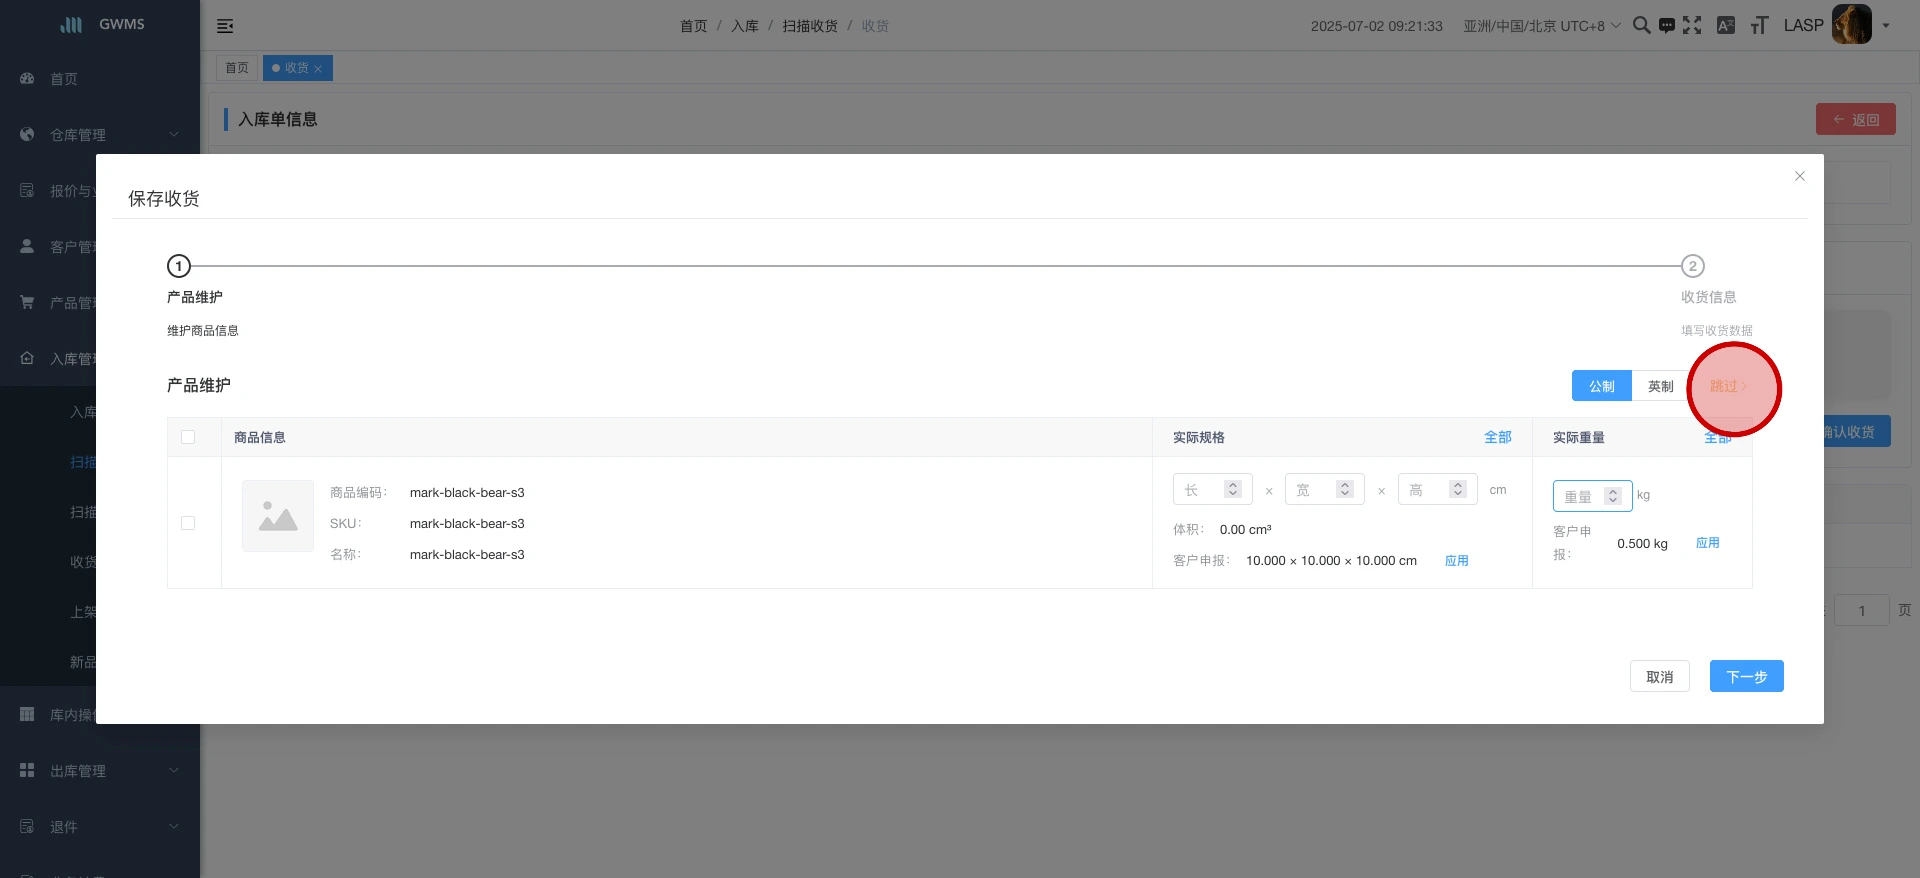
Task: Click the 取消 cancel button
Action: pos(1659,677)
